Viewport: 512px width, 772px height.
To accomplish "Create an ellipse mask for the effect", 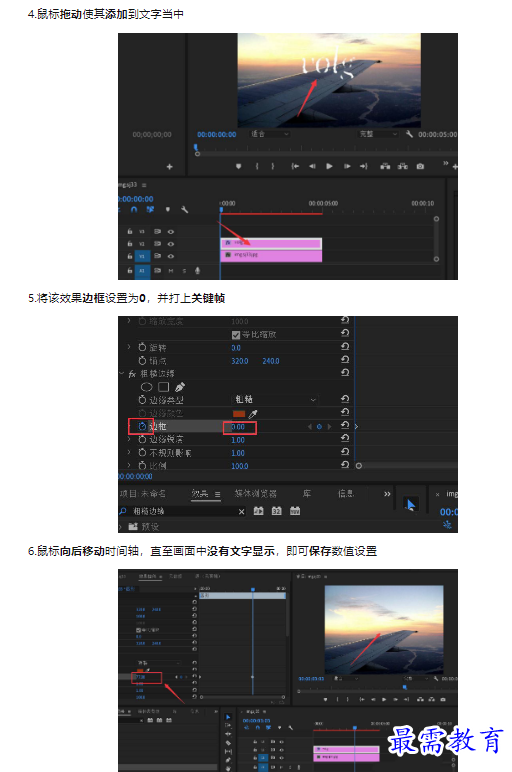I will point(146,387).
